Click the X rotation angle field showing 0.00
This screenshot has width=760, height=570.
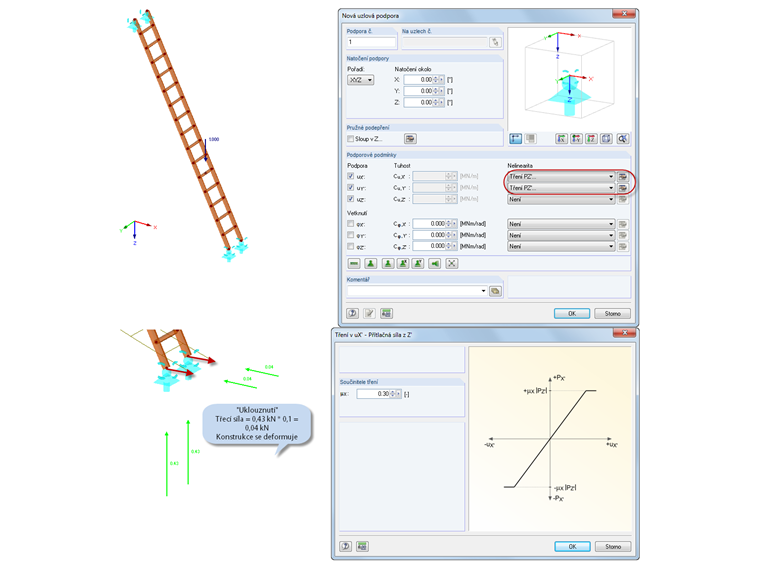tap(418, 80)
